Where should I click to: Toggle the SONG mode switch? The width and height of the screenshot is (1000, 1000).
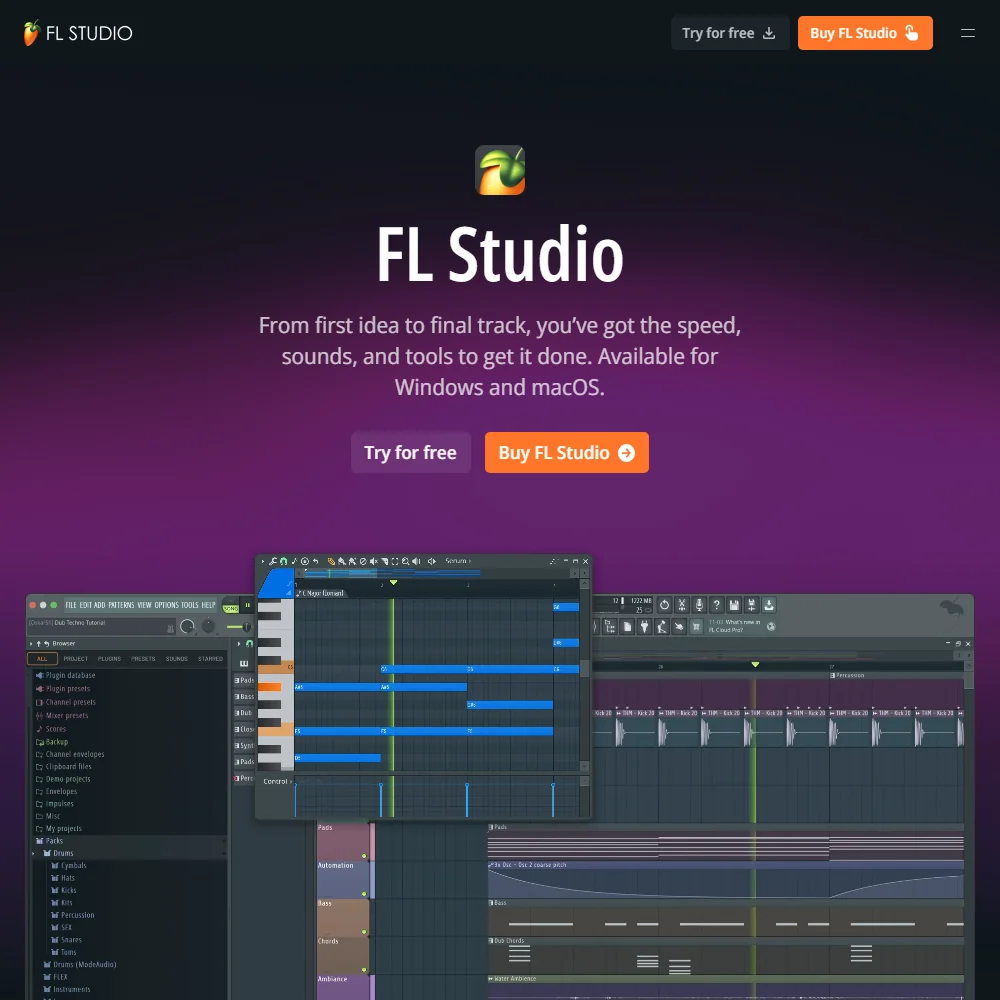tap(230, 607)
